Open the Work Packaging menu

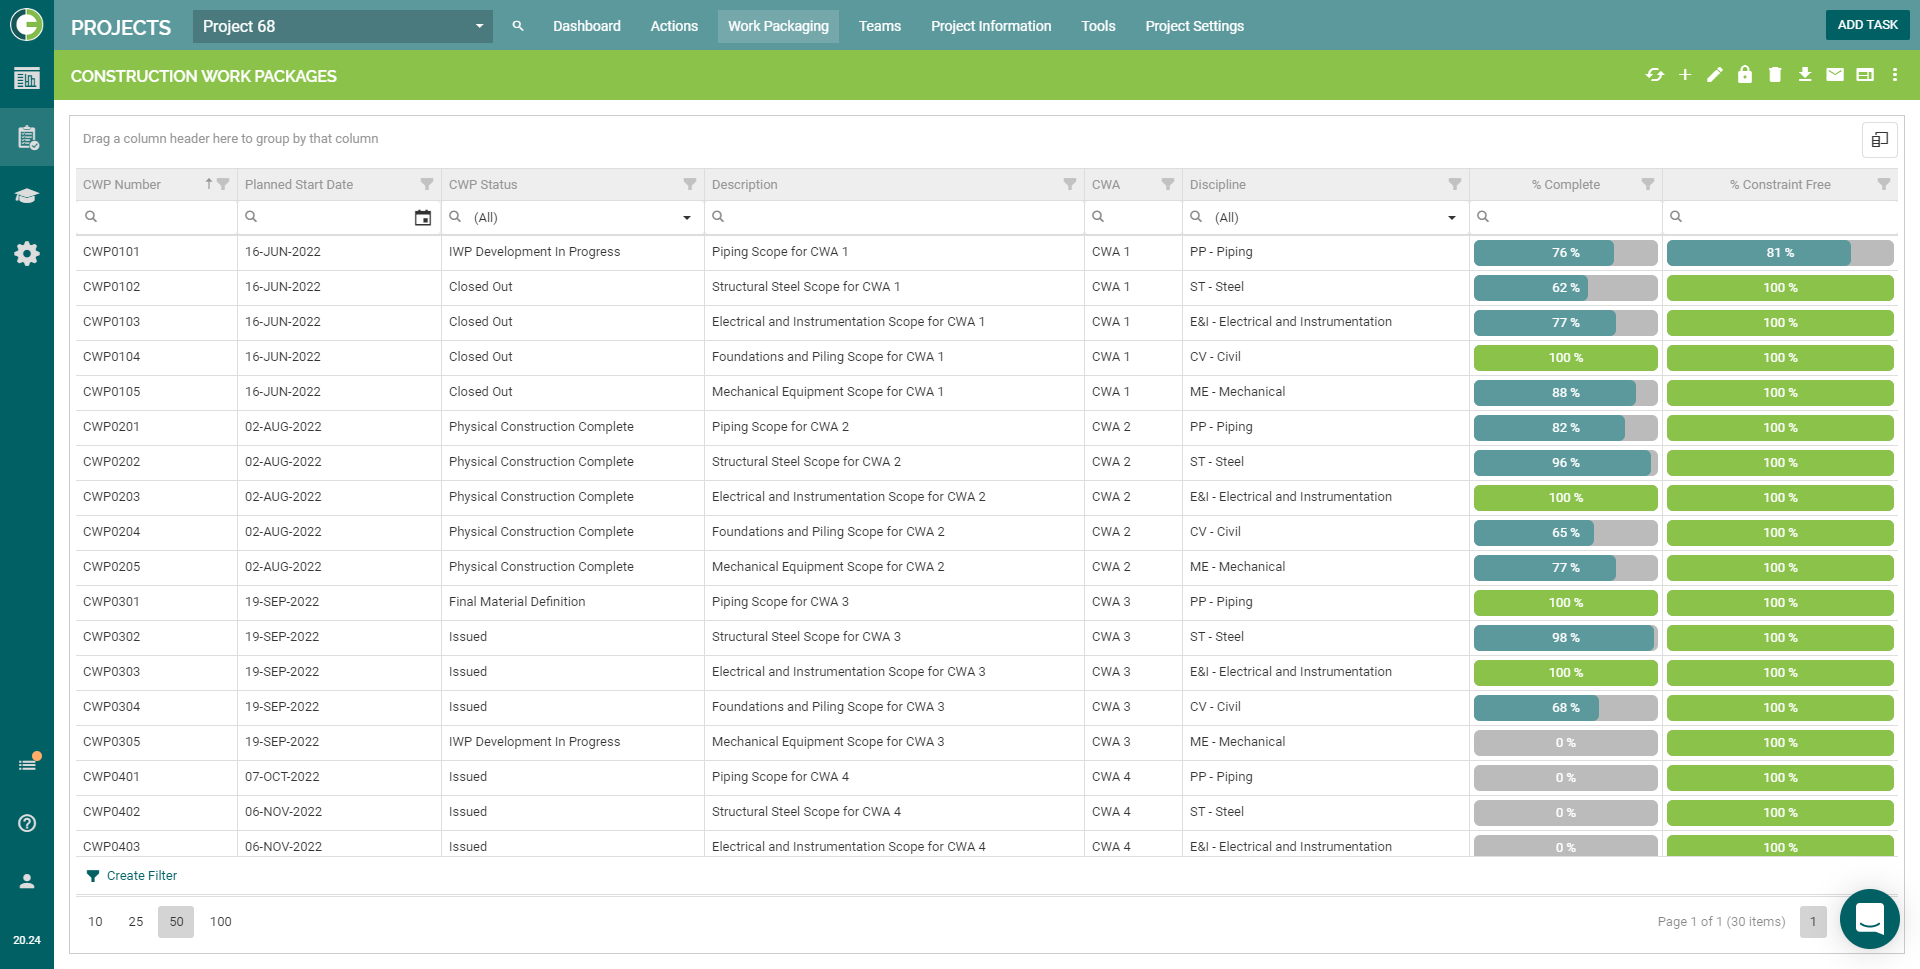coord(778,26)
